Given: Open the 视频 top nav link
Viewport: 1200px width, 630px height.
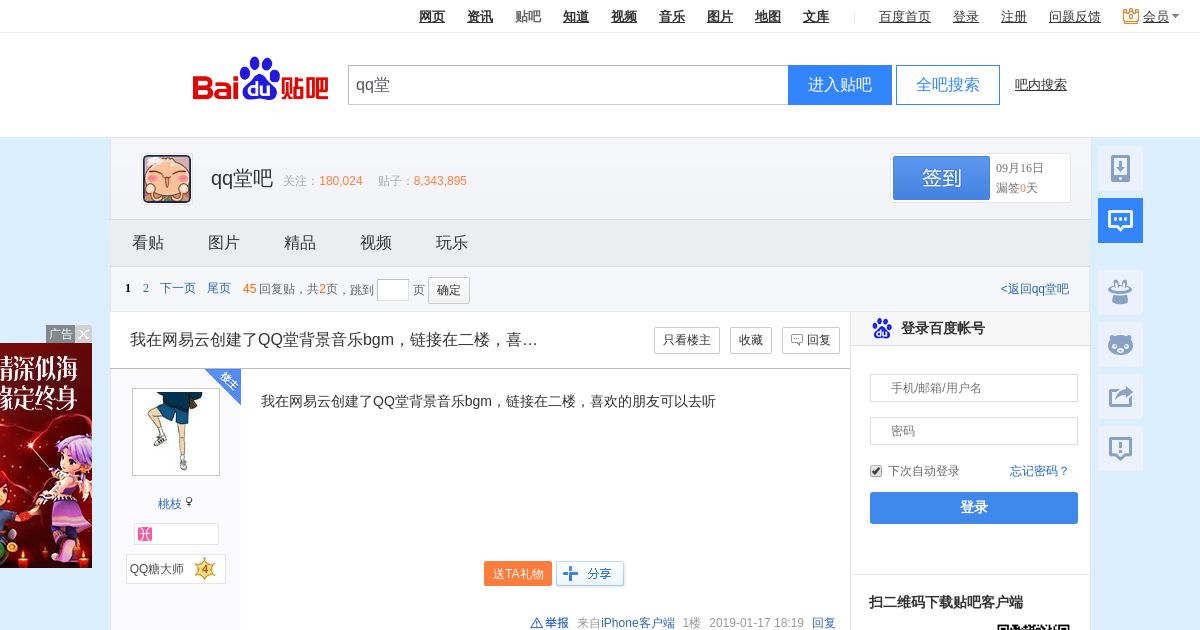Looking at the screenshot, I should (x=624, y=16).
